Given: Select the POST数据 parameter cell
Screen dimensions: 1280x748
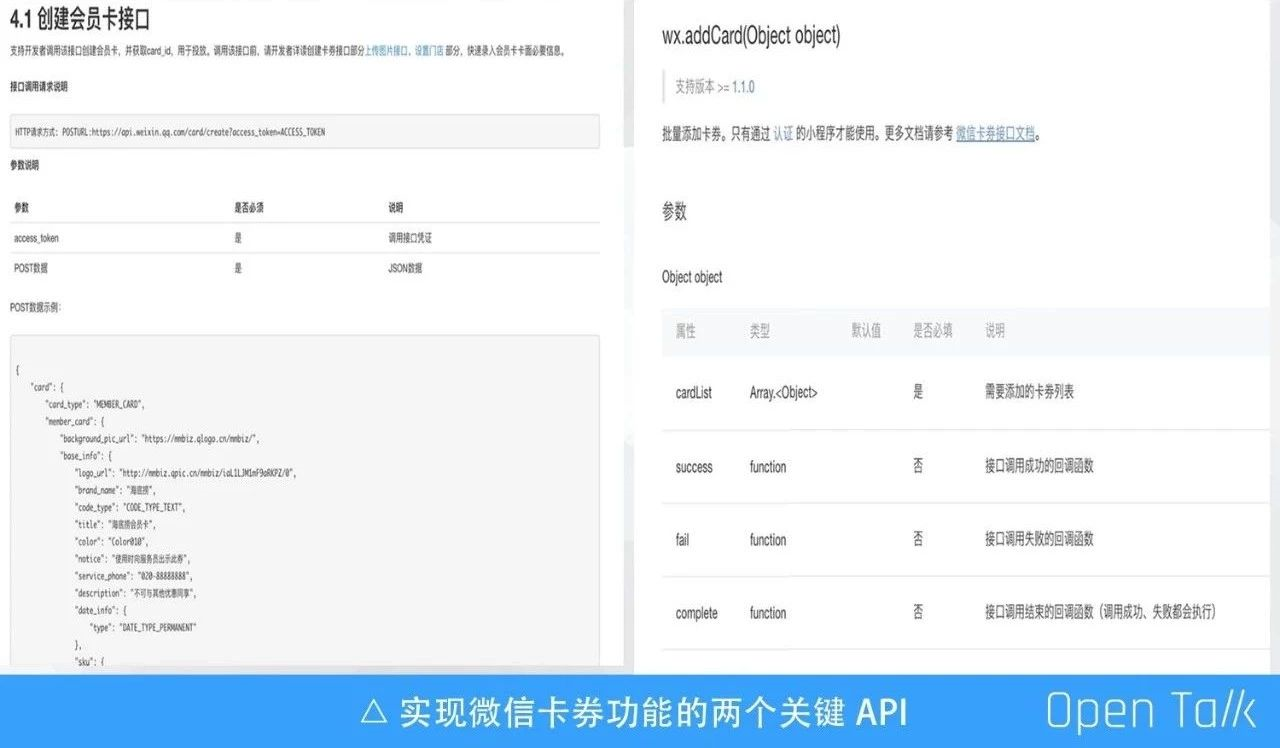Looking at the screenshot, I should tap(31, 268).
